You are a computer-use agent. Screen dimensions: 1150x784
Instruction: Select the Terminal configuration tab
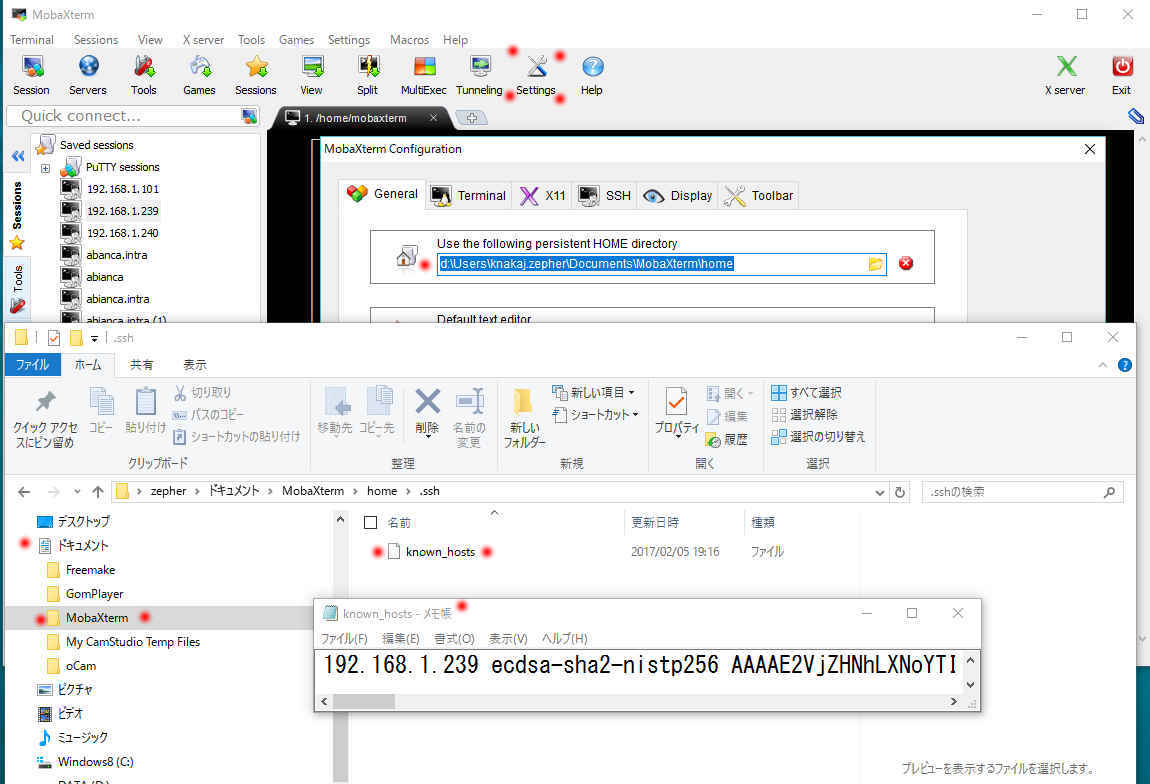point(469,195)
